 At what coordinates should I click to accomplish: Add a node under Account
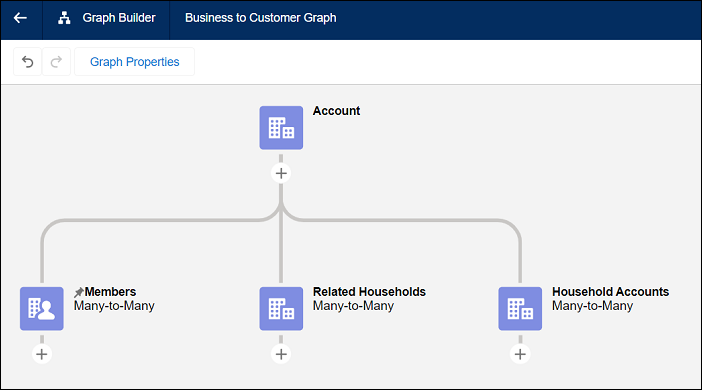281,173
